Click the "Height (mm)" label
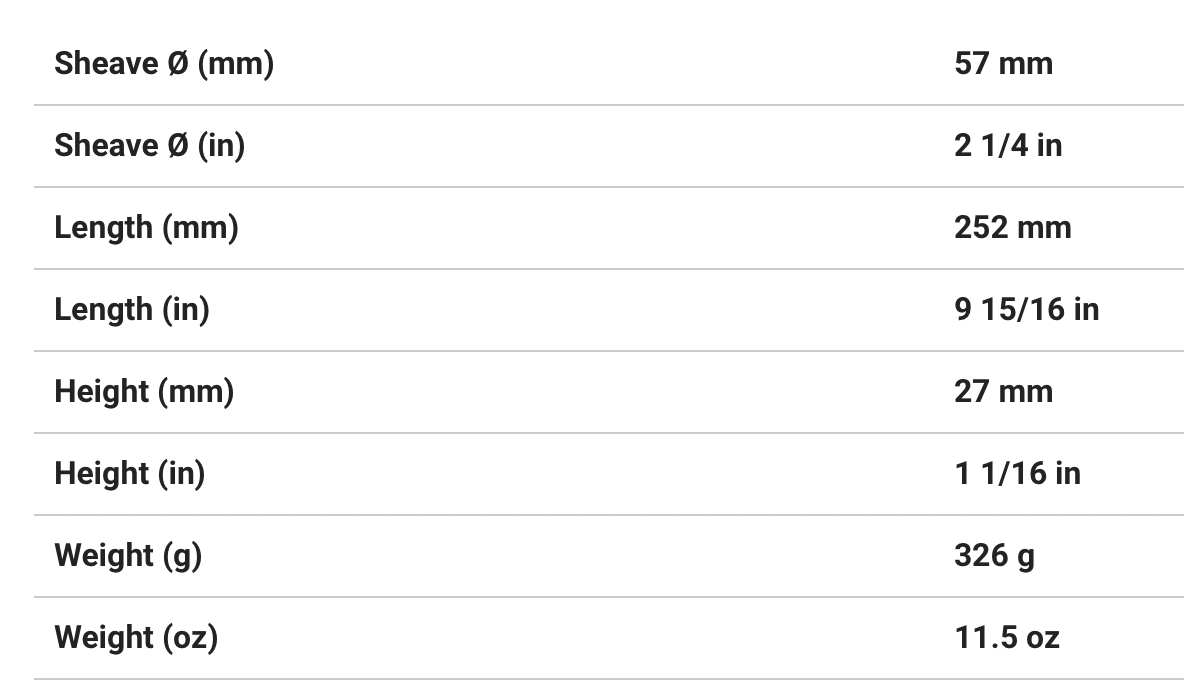The height and width of the screenshot is (698, 1184). point(144,391)
